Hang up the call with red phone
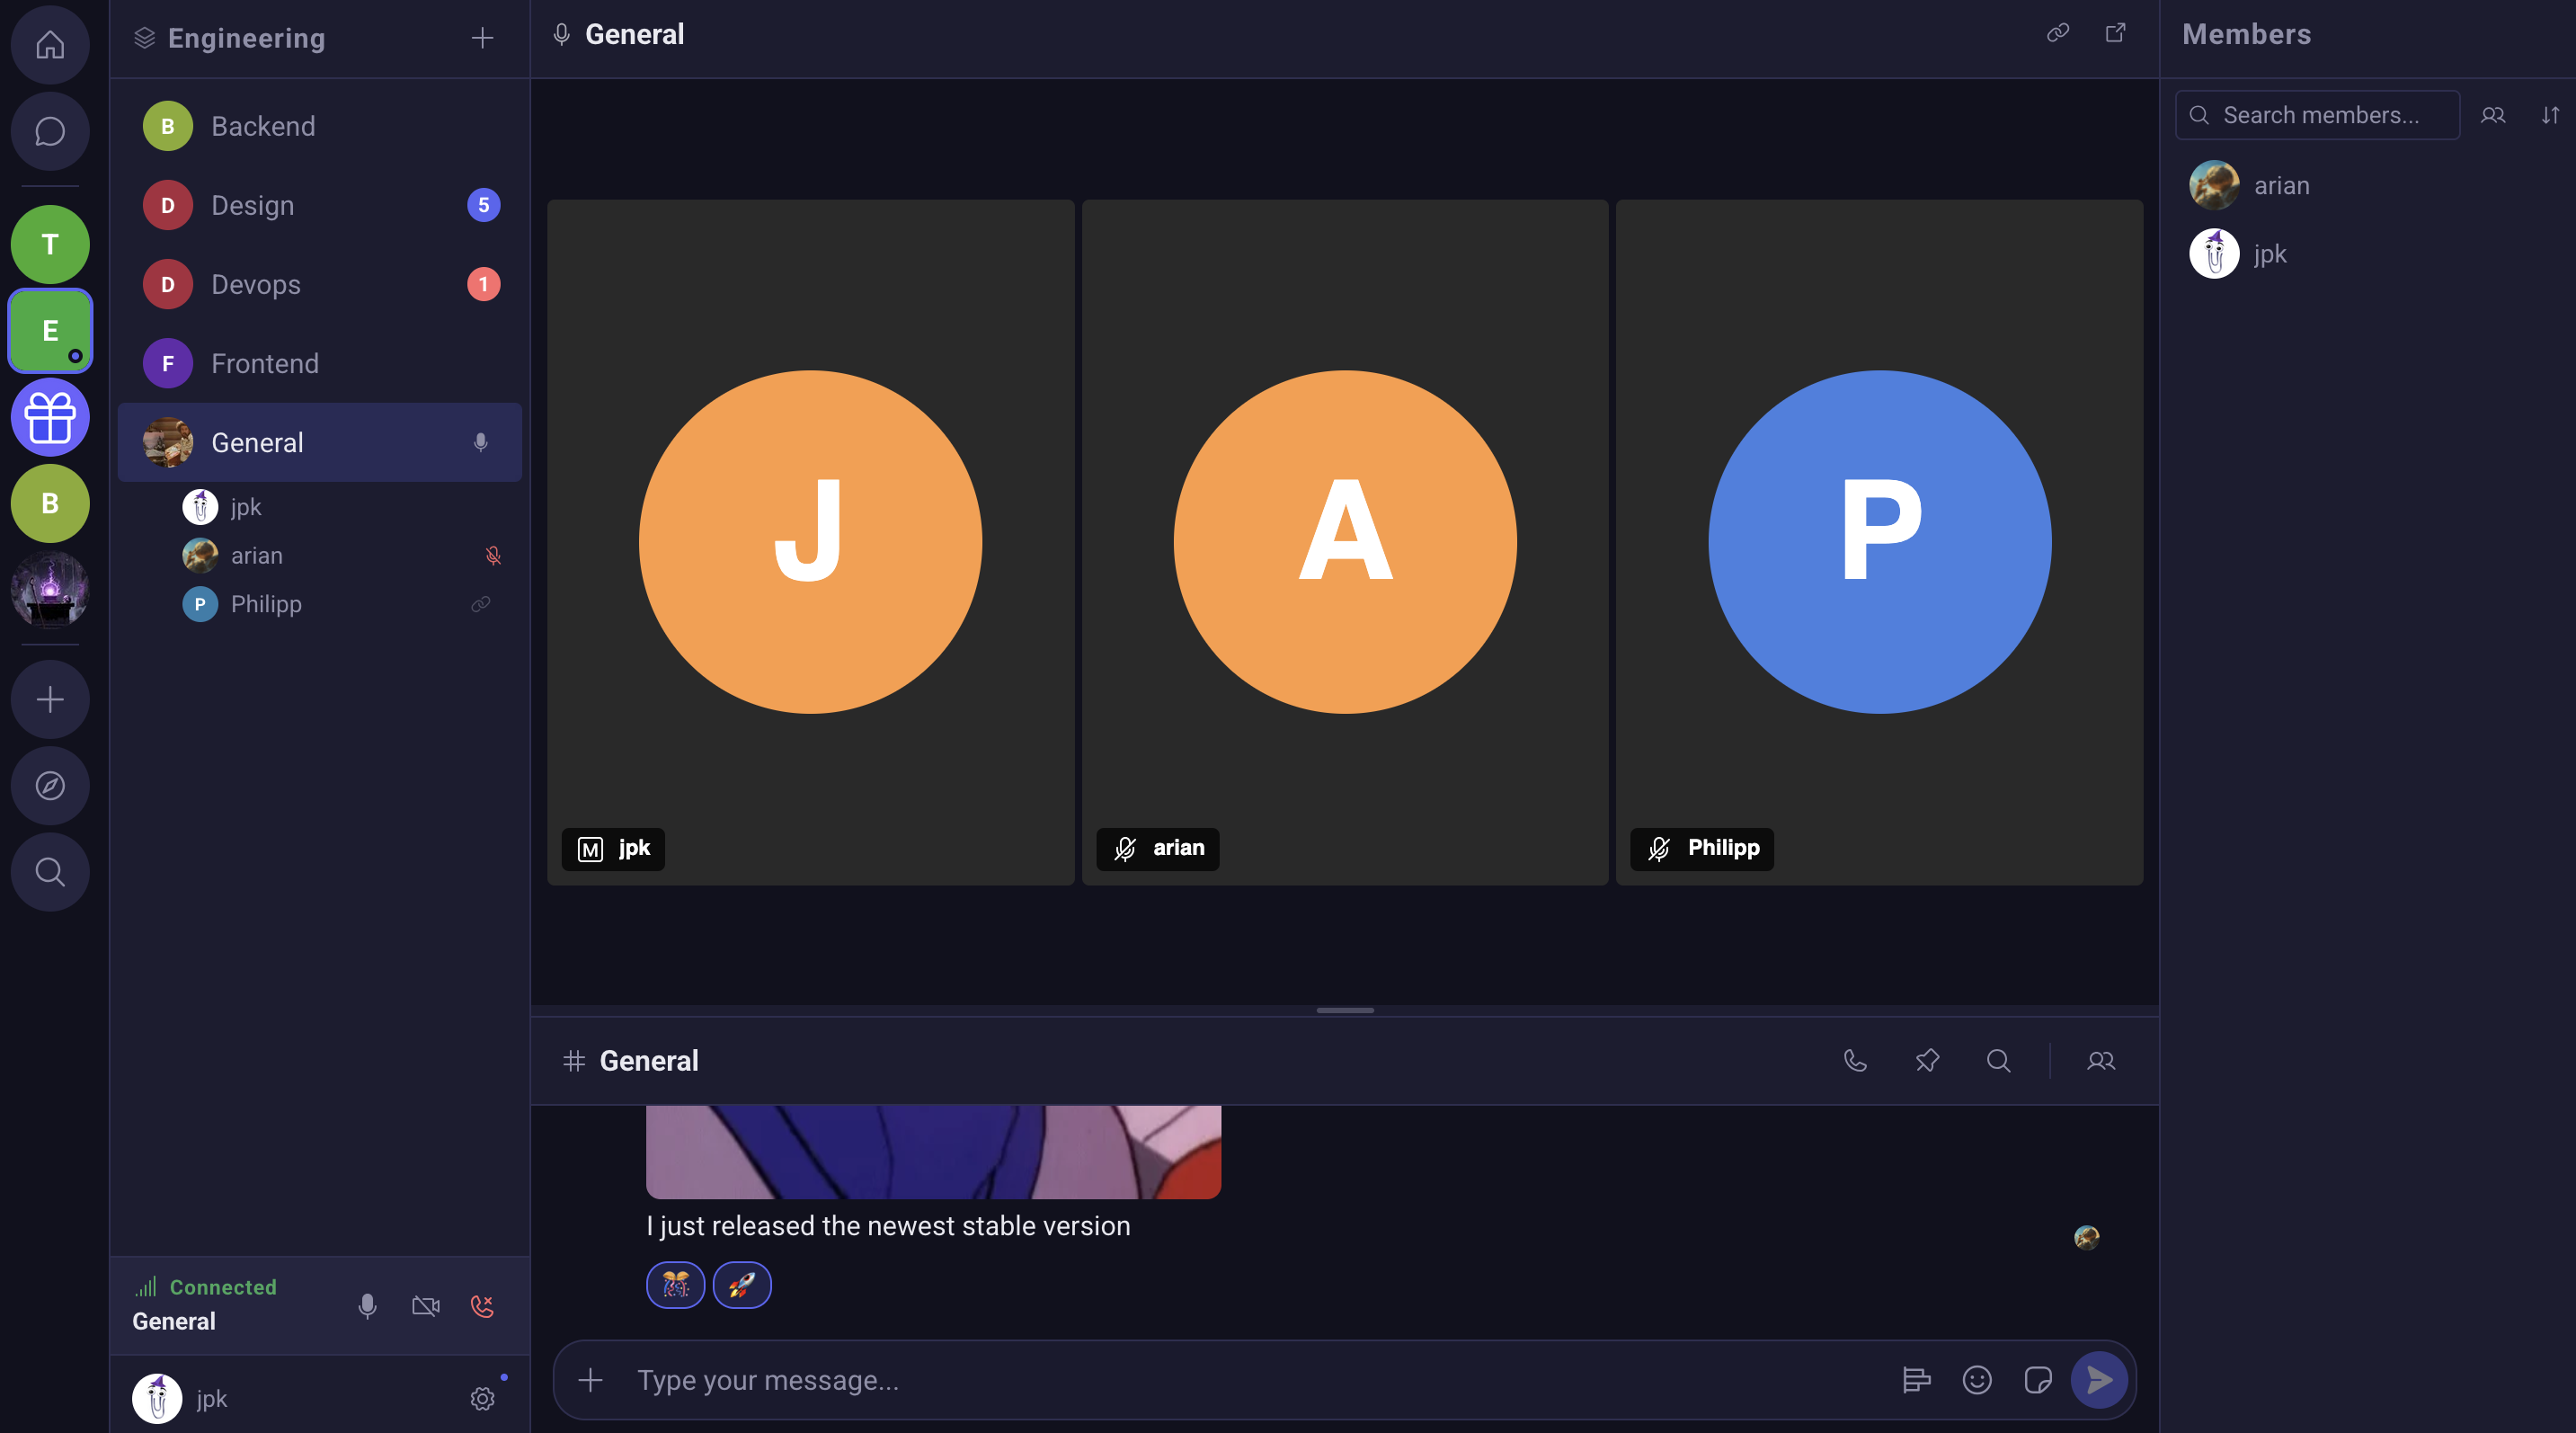The width and height of the screenshot is (2576, 1433). pos(482,1306)
